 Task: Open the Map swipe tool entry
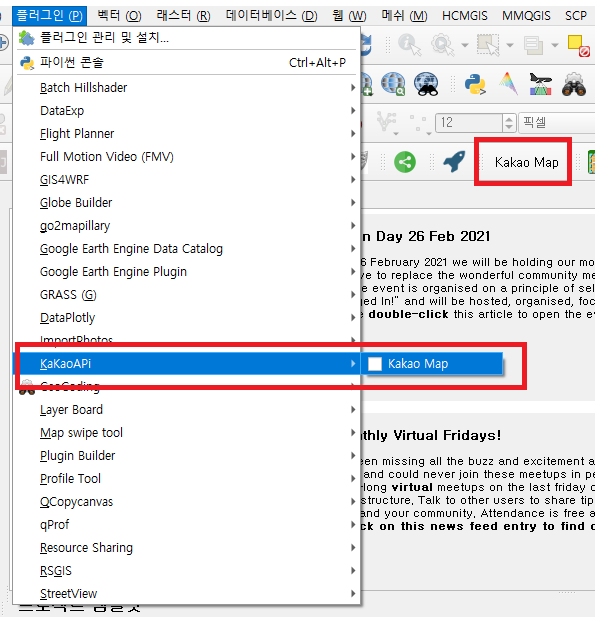(187, 433)
